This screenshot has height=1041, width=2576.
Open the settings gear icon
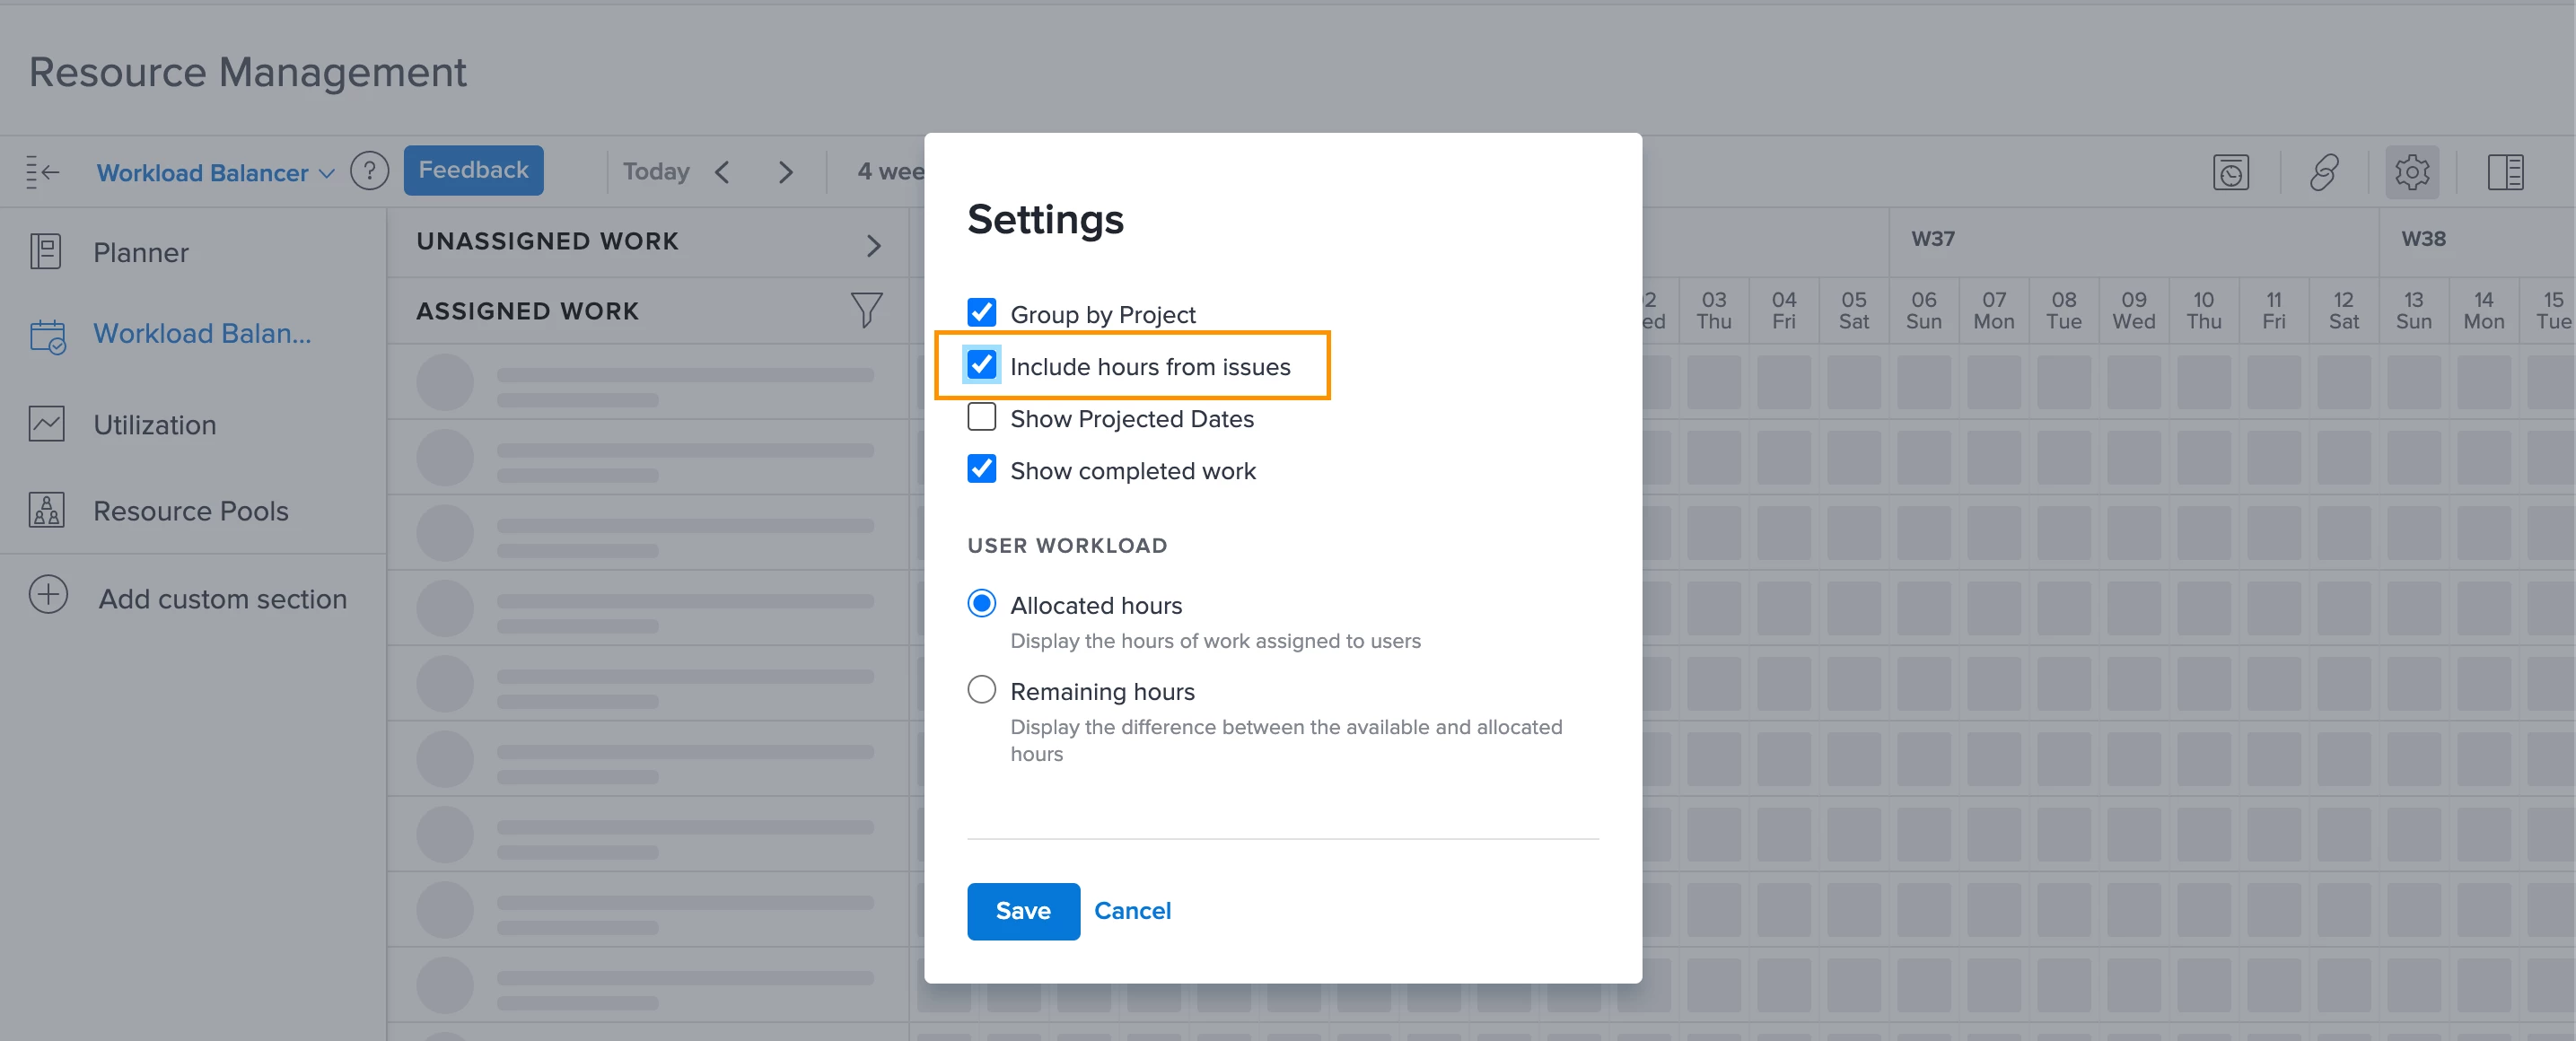point(2411,172)
